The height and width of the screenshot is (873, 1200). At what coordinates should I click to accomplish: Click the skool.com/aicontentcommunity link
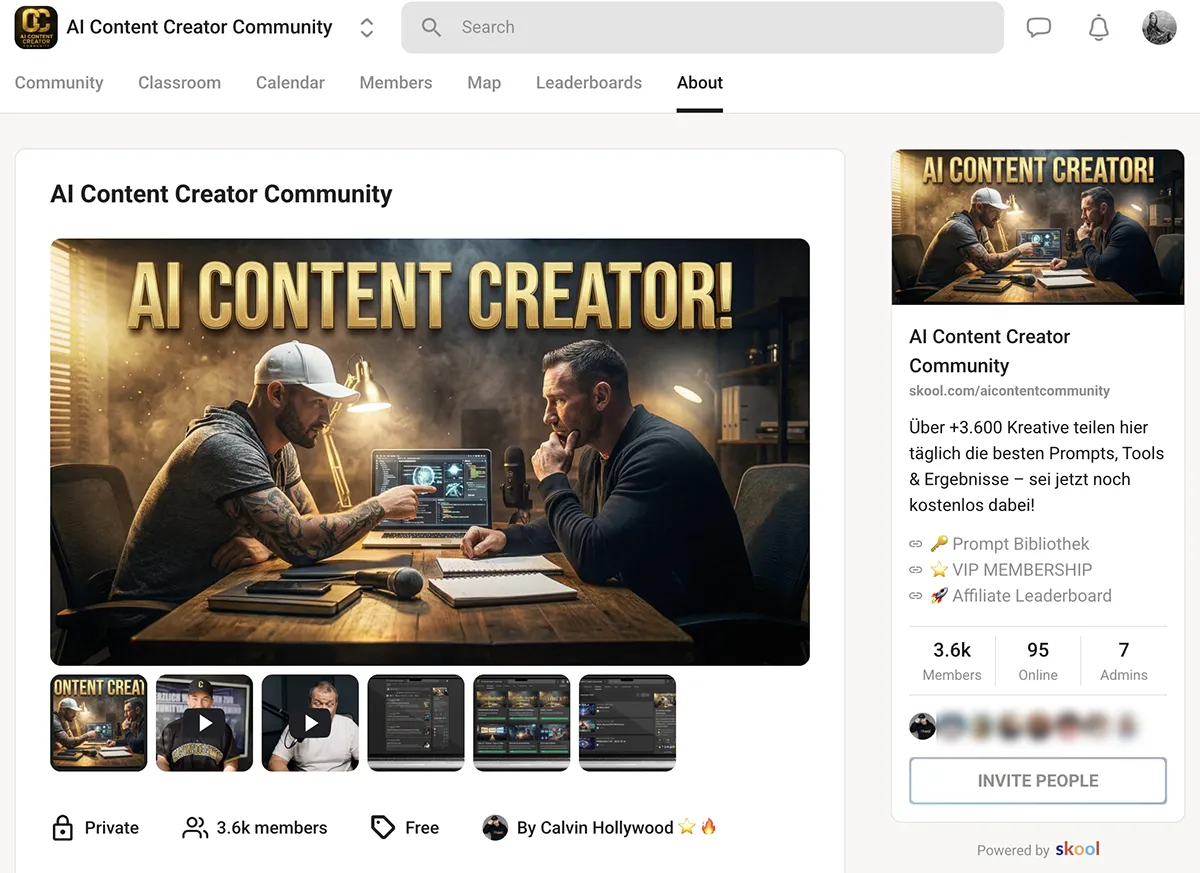coord(1009,391)
